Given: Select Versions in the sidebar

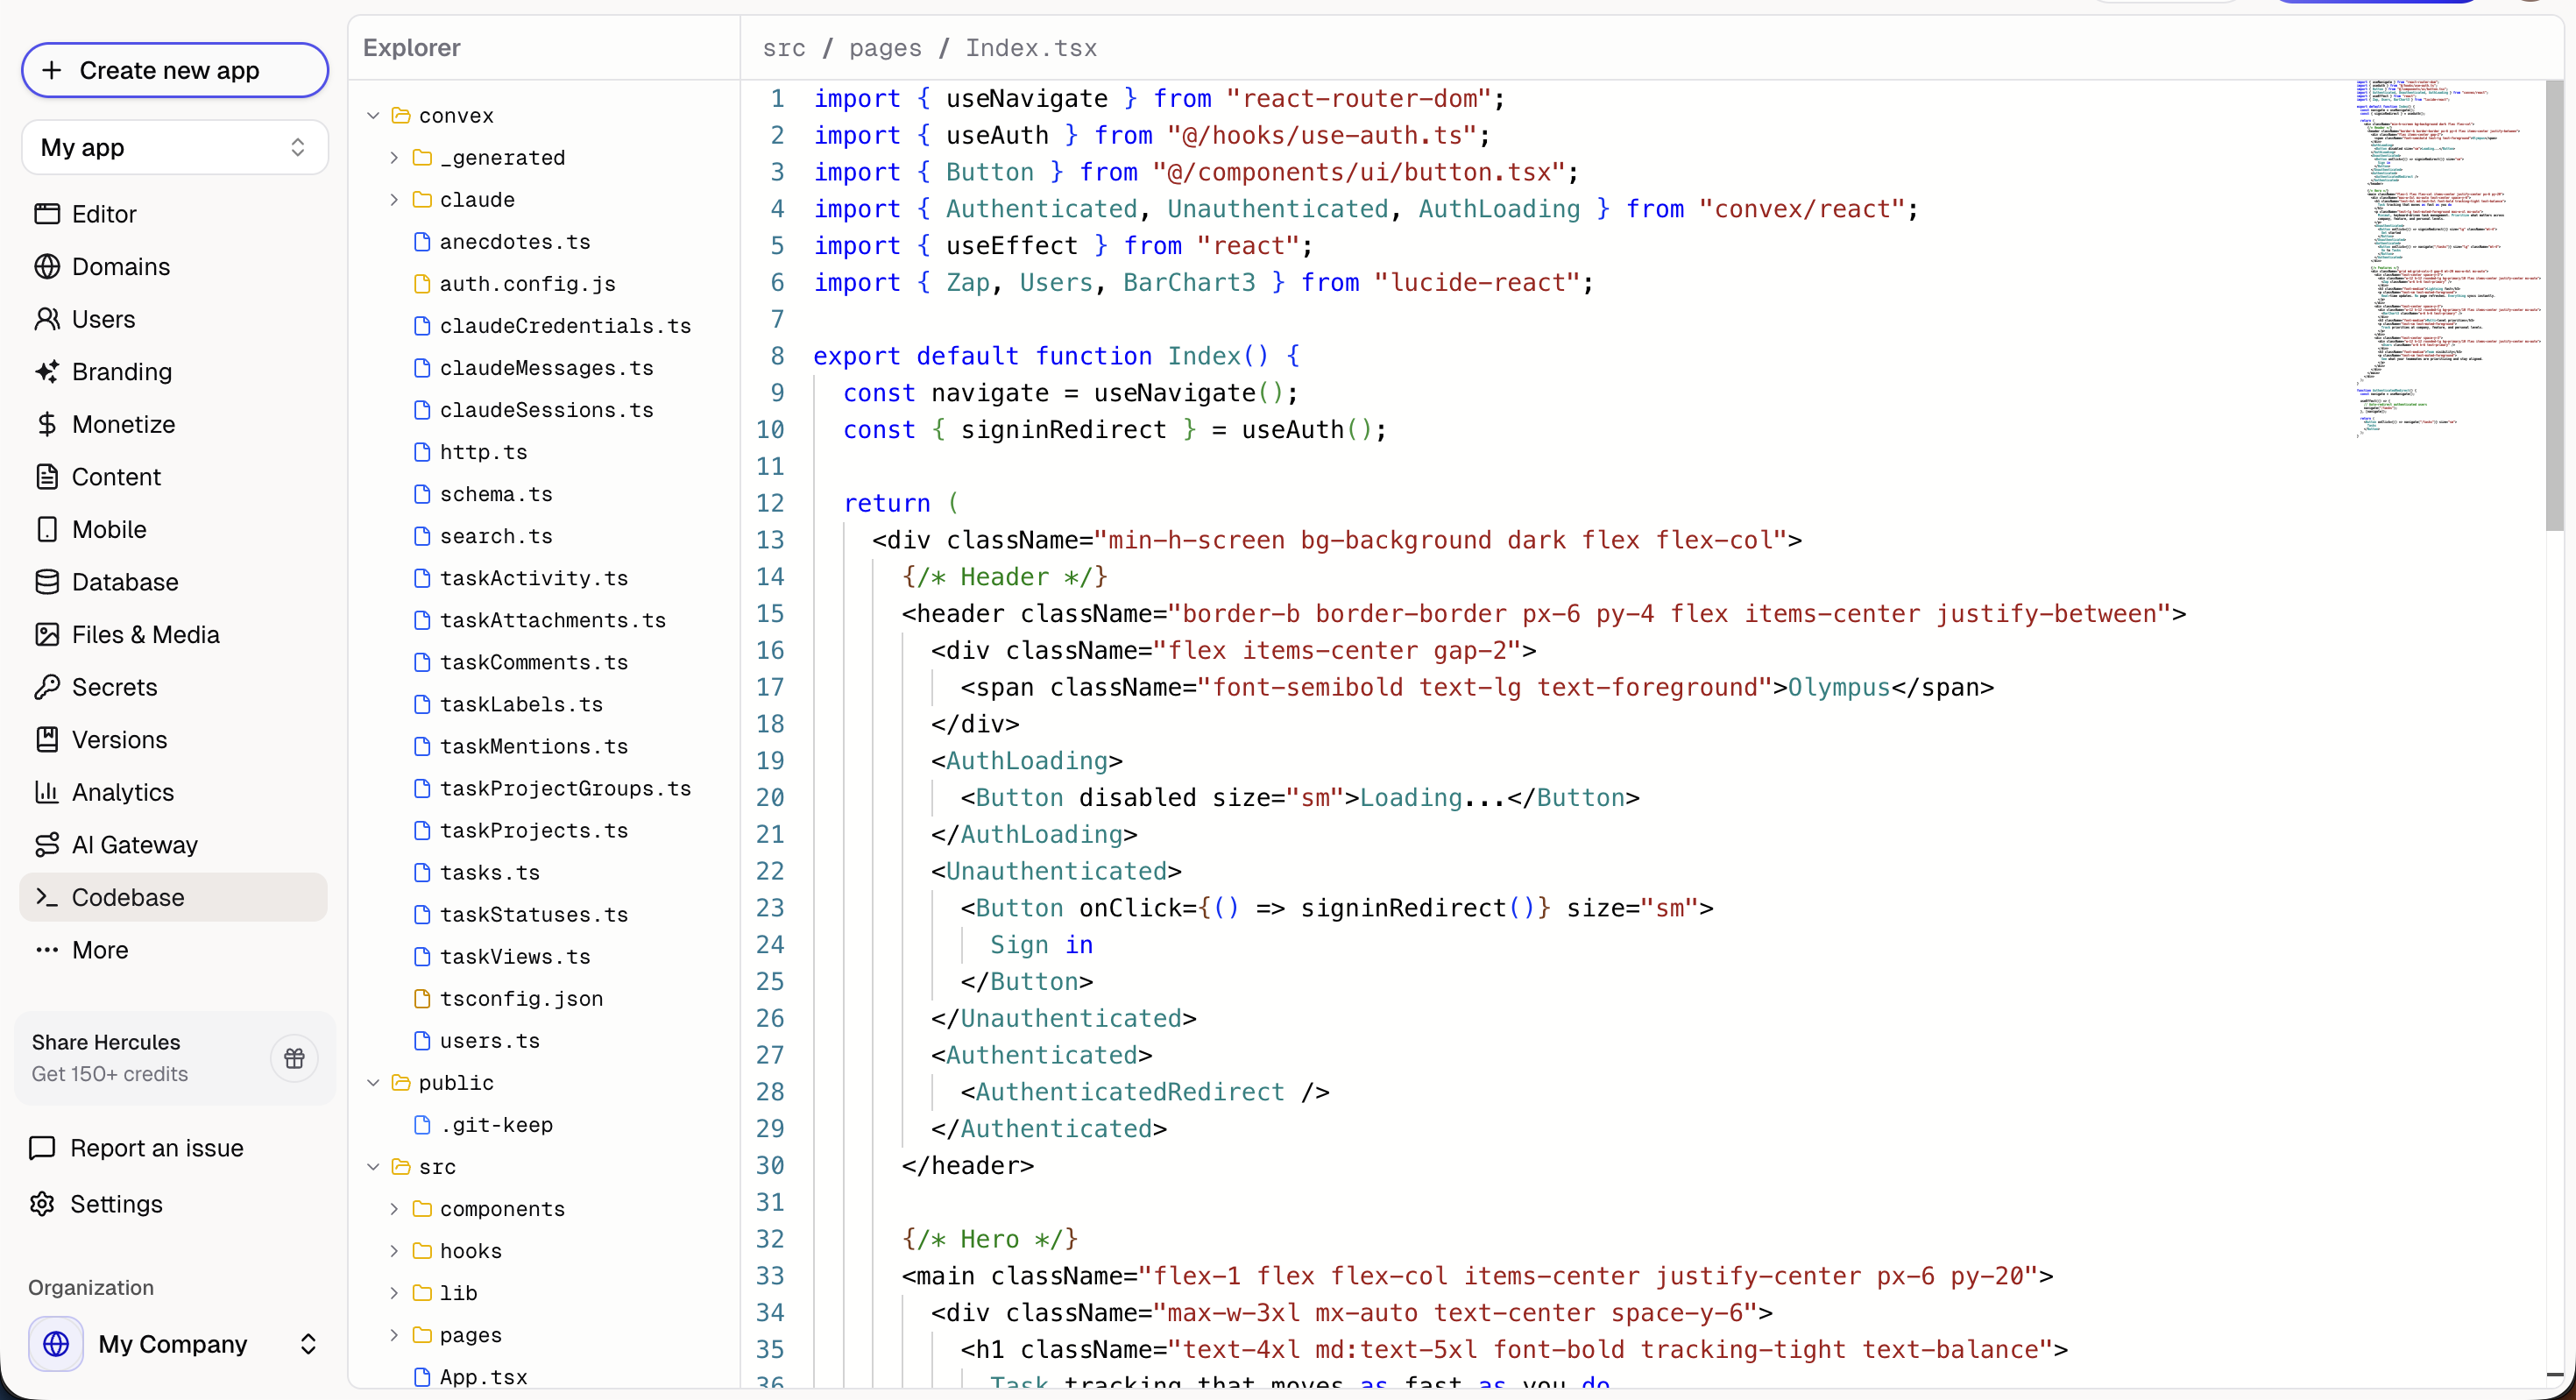Looking at the screenshot, I should [x=120, y=739].
